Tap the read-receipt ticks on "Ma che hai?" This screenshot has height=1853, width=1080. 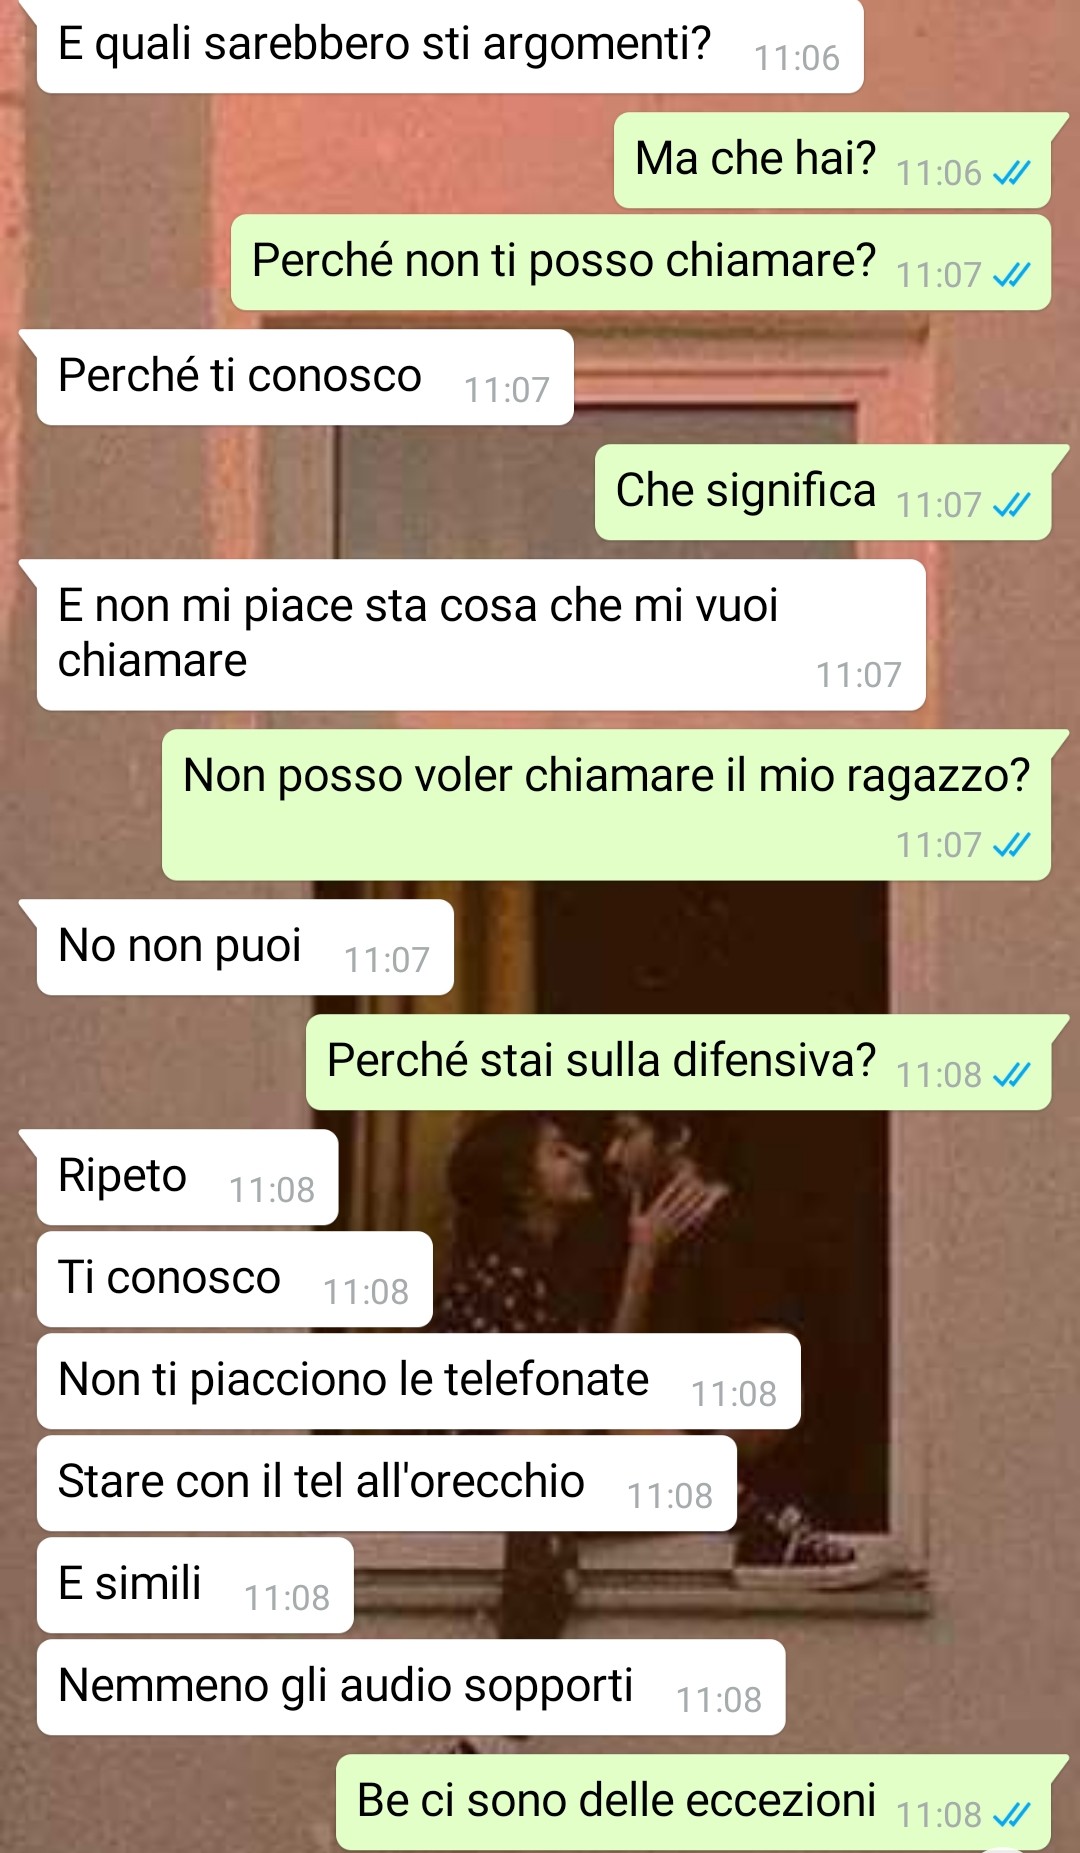point(1011,174)
